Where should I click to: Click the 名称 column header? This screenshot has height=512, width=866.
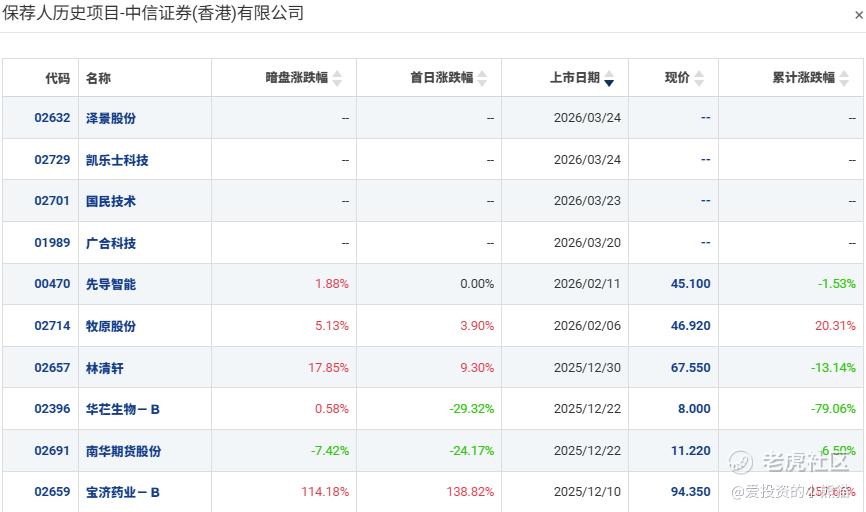pos(98,78)
